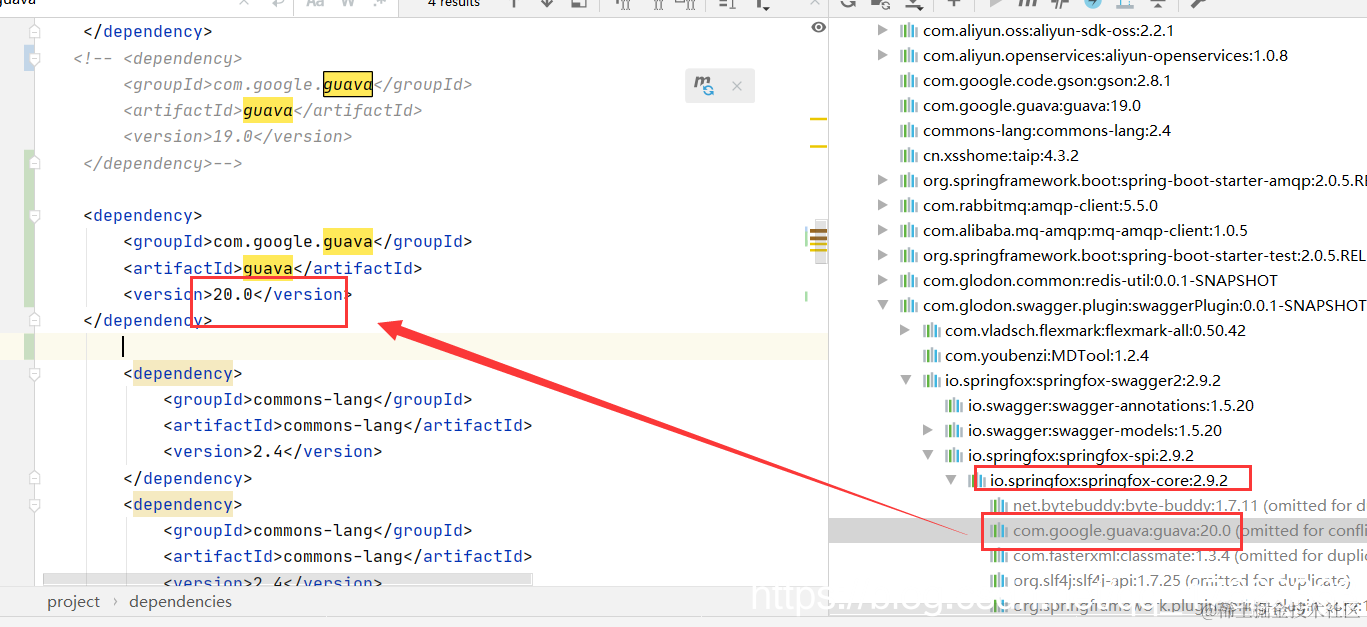Select com.youbenzi:MDTool:1.2.4 row
The height and width of the screenshot is (627, 1367).
point(1047,356)
